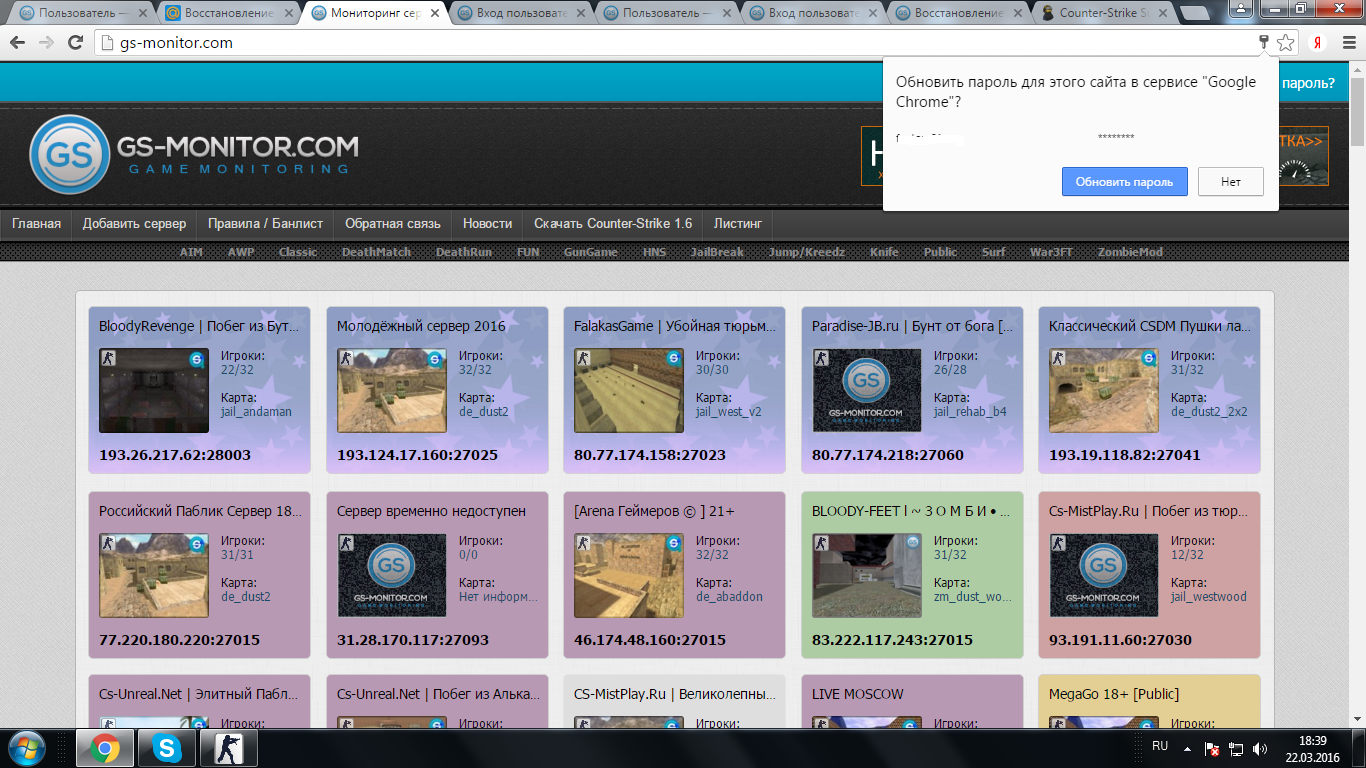Click the Yandex extension icon in toolbar
Image resolution: width=1366 pixels, height=768 pixels.
click(x=1319, y=43)
